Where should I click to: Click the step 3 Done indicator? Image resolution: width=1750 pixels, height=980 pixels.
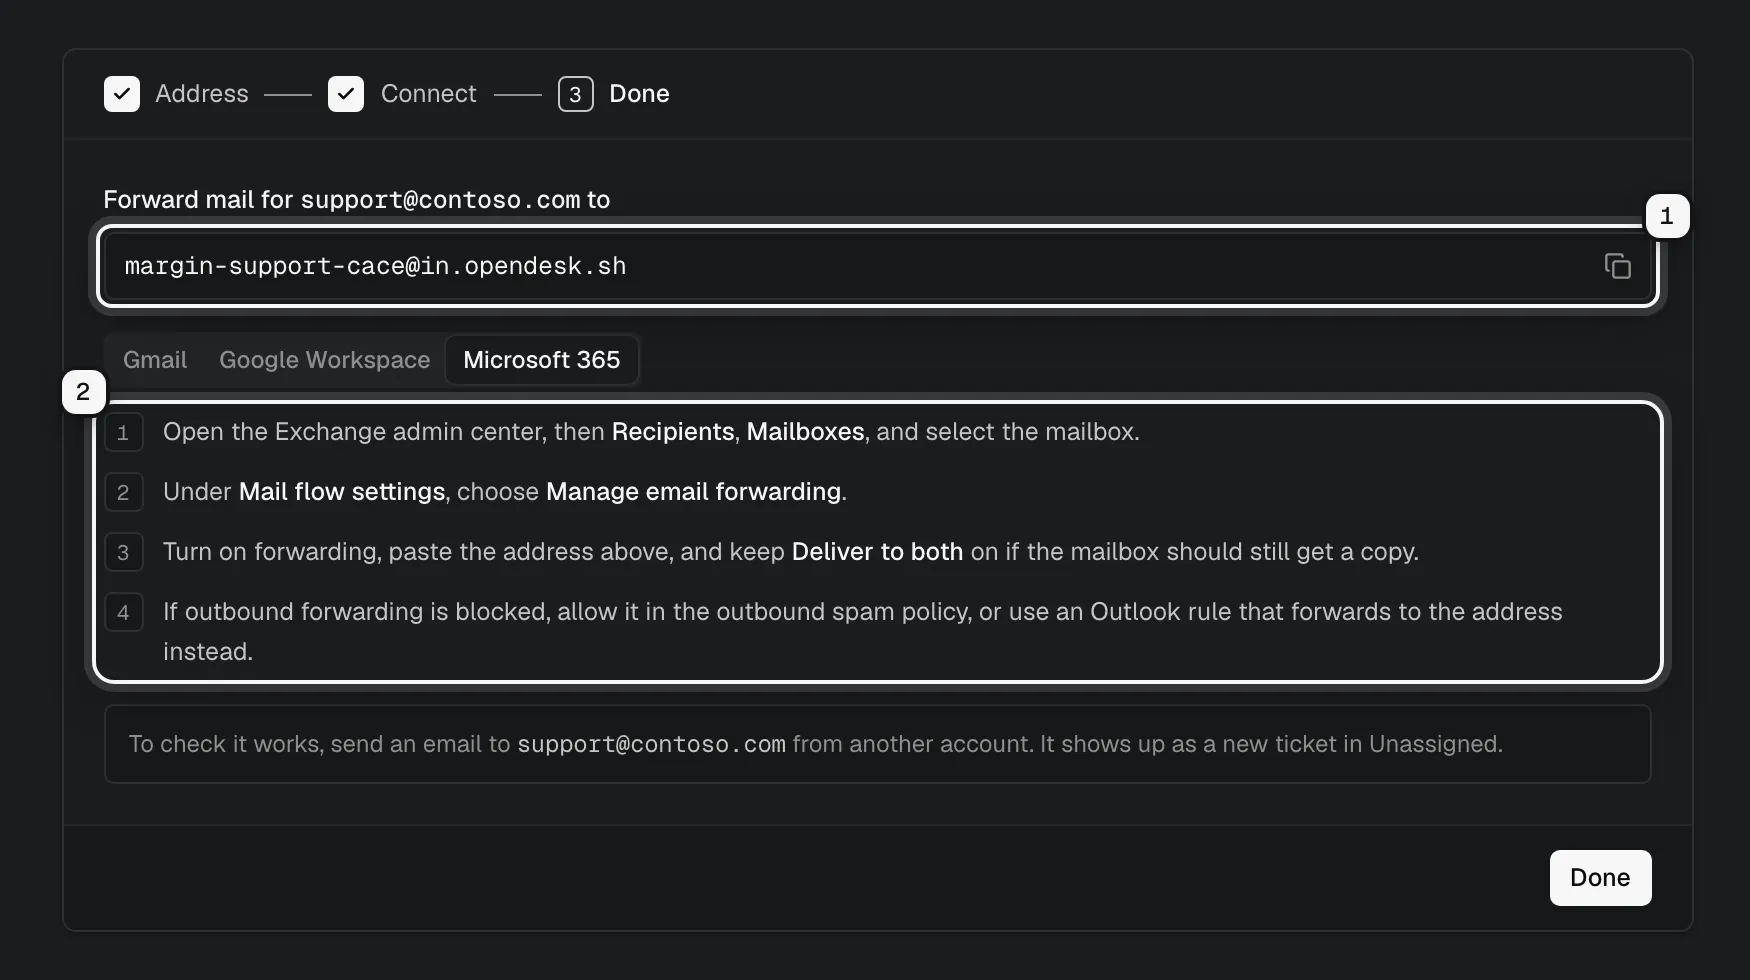coord(576,94)
